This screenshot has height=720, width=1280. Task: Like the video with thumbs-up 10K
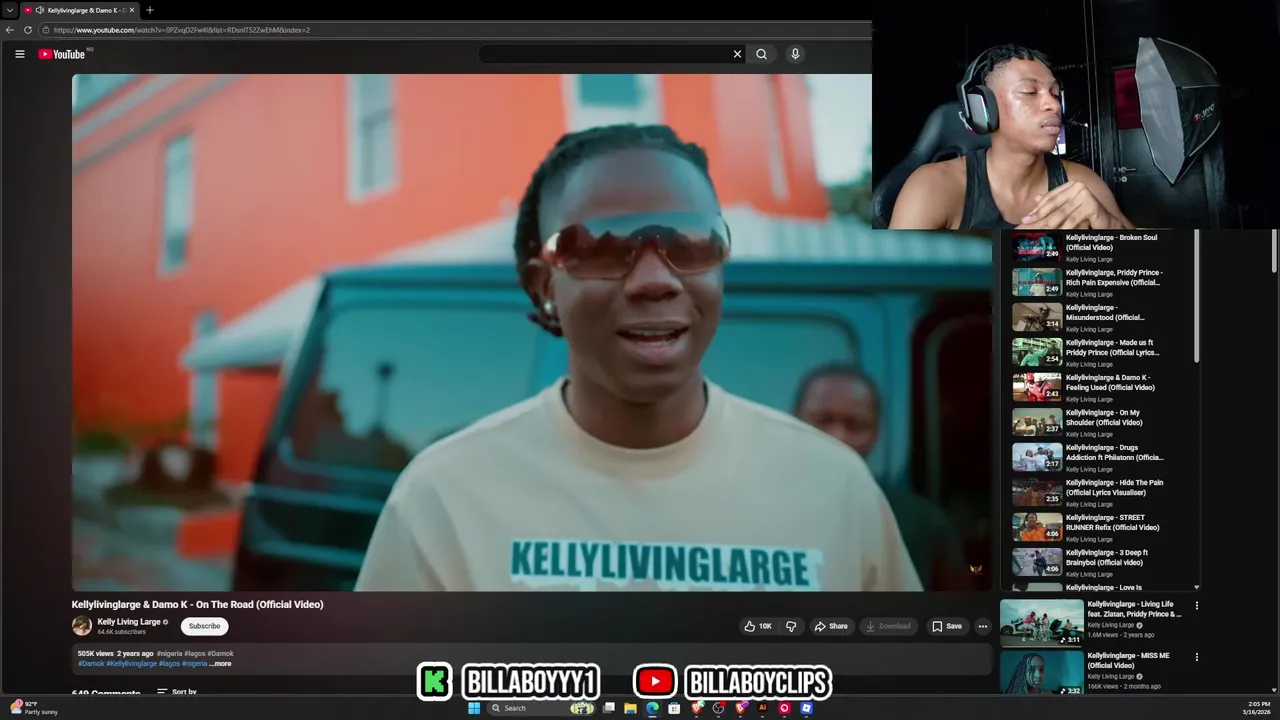(758, 626)
